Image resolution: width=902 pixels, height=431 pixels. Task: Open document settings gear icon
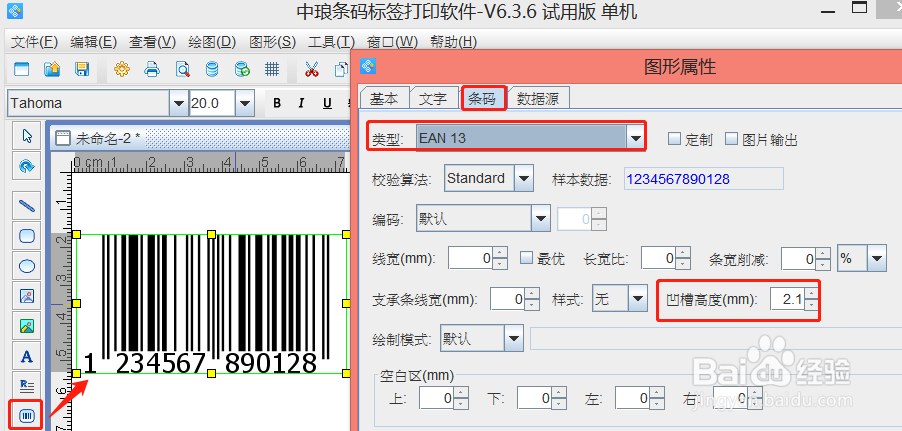click(121, 70)
